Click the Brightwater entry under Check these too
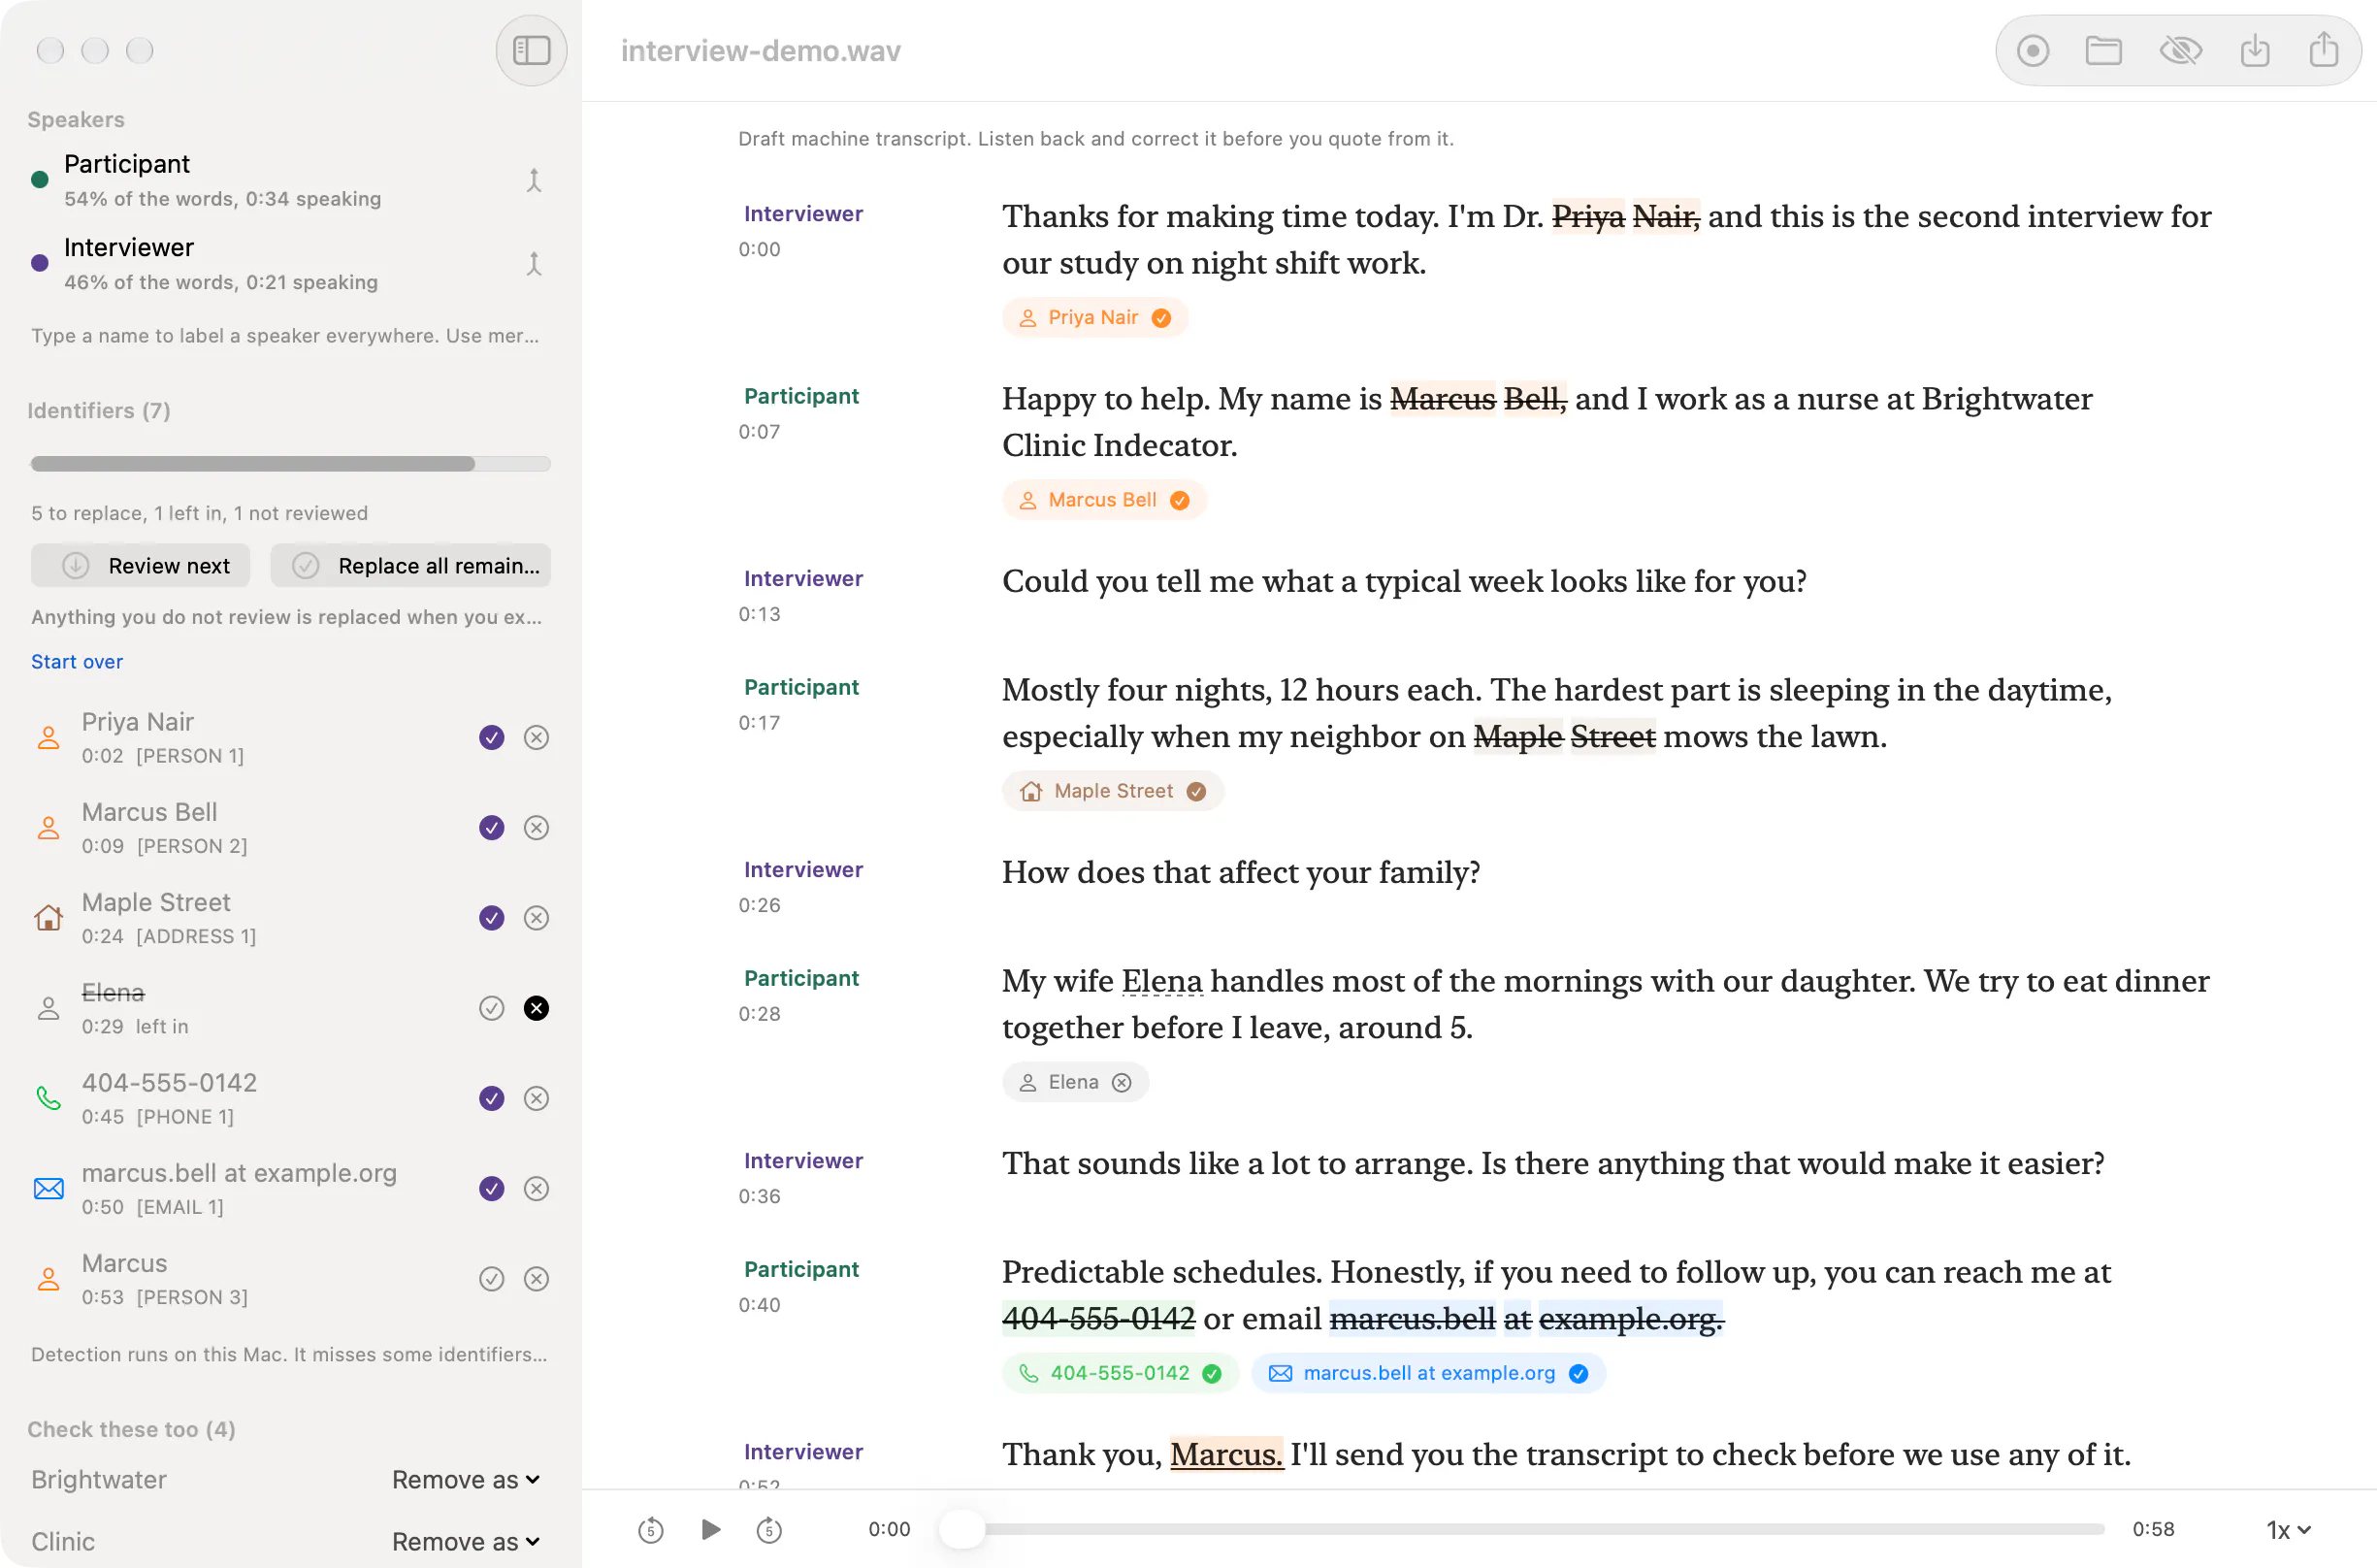Screen dimensions: 2377x1568 coord(99,1479)
